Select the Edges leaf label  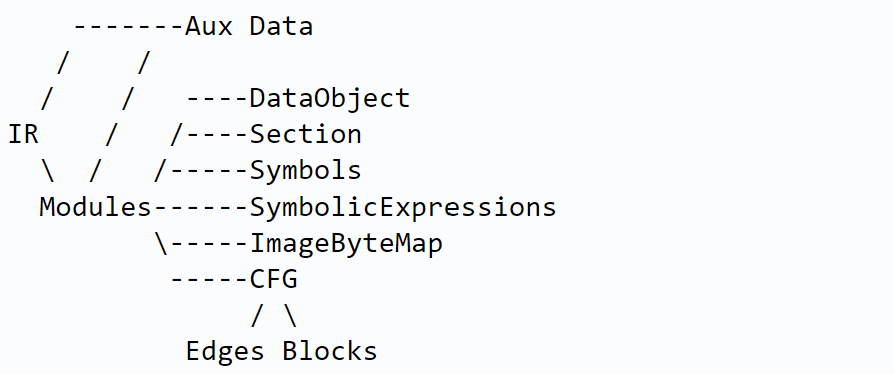point(225,351)
